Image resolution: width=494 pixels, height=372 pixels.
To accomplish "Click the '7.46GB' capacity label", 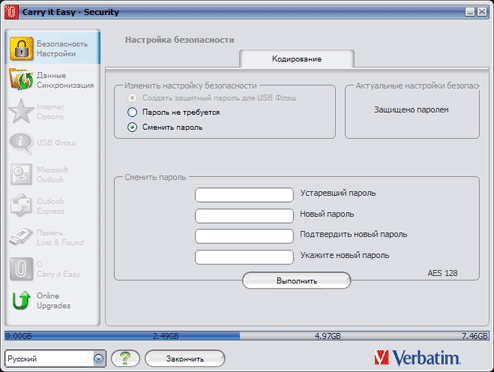I will 475,336.
